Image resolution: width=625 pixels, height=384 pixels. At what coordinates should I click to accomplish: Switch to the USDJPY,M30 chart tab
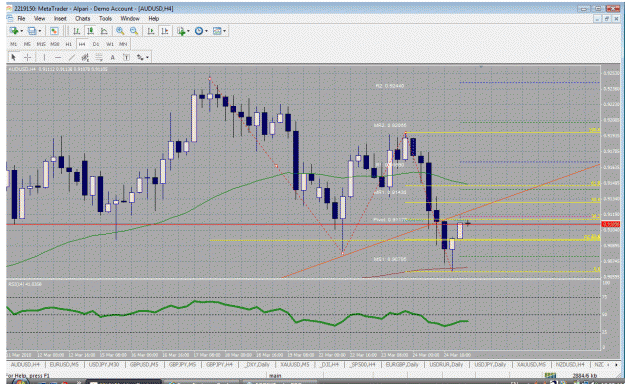pyautogui.click(x=104, y=364)
